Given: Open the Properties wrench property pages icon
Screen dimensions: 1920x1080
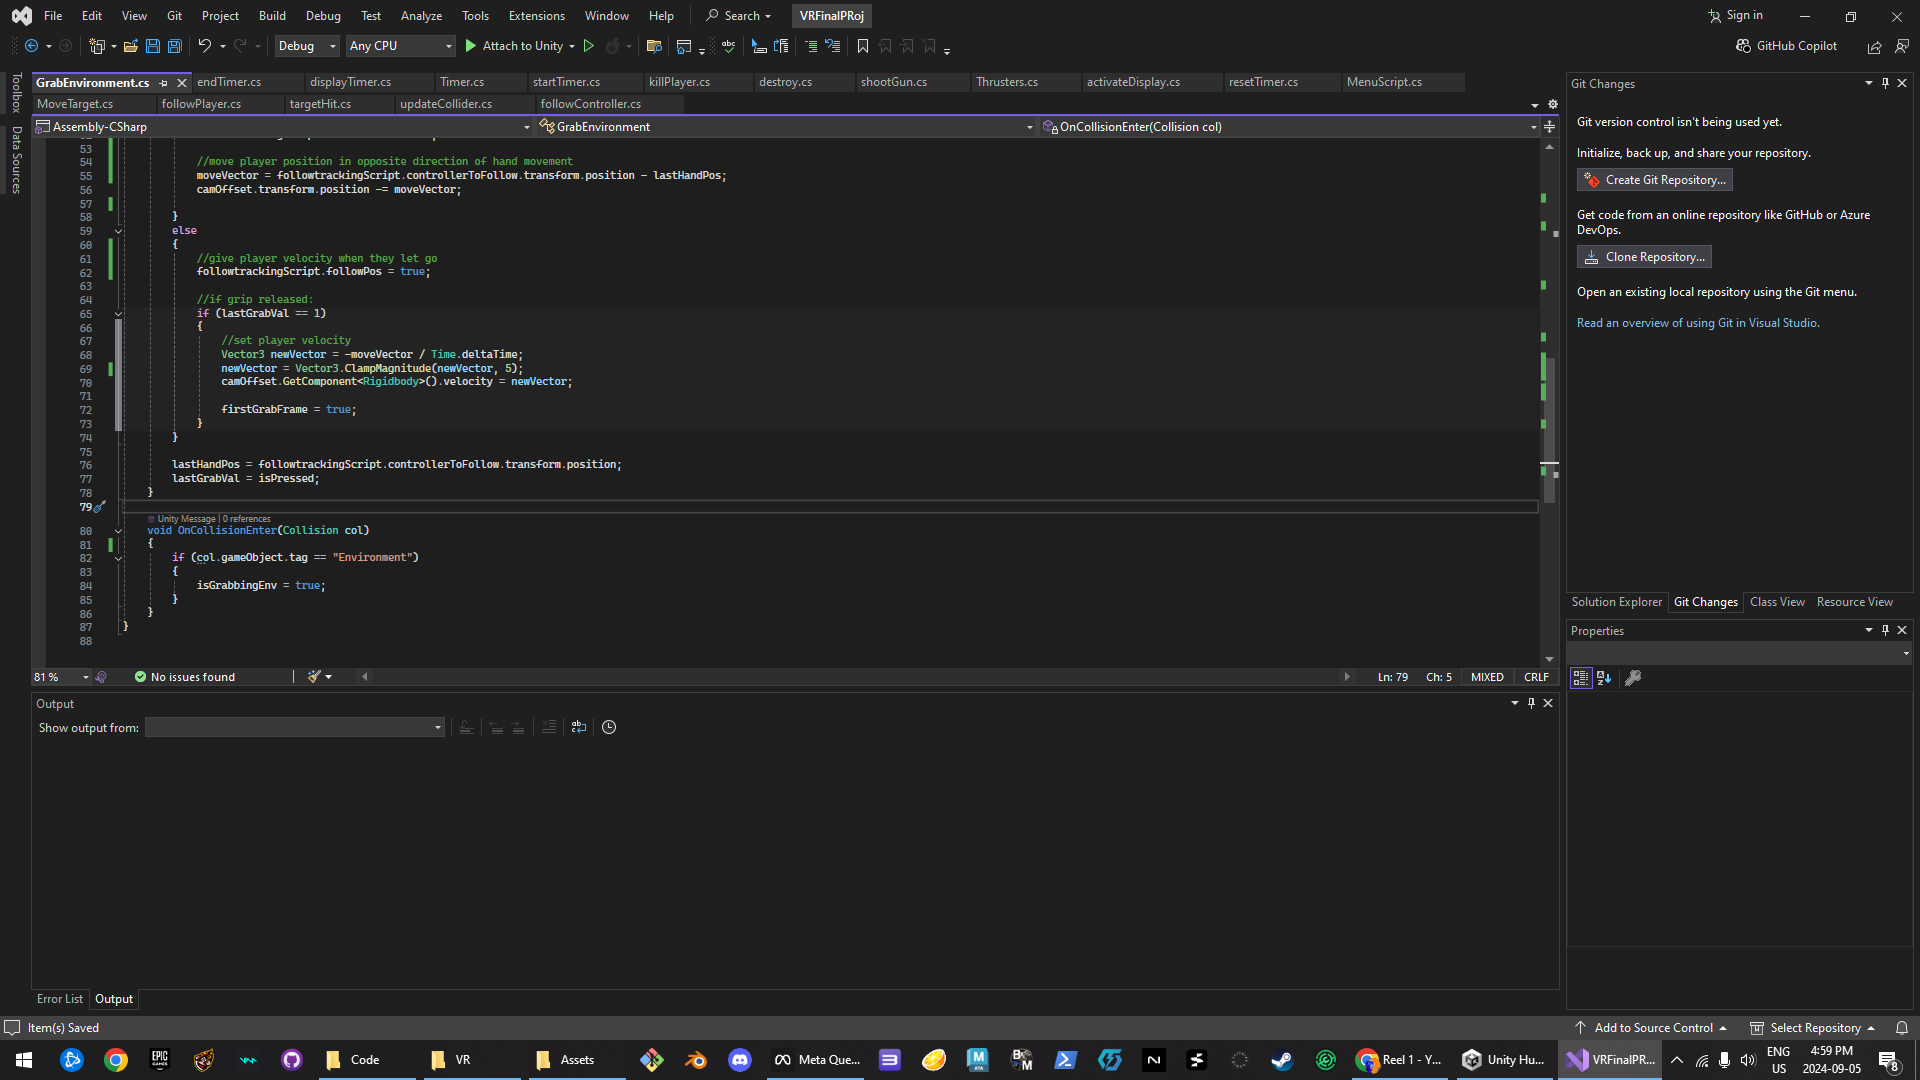Looking at the screenshot, I should tap(1633, 678).
